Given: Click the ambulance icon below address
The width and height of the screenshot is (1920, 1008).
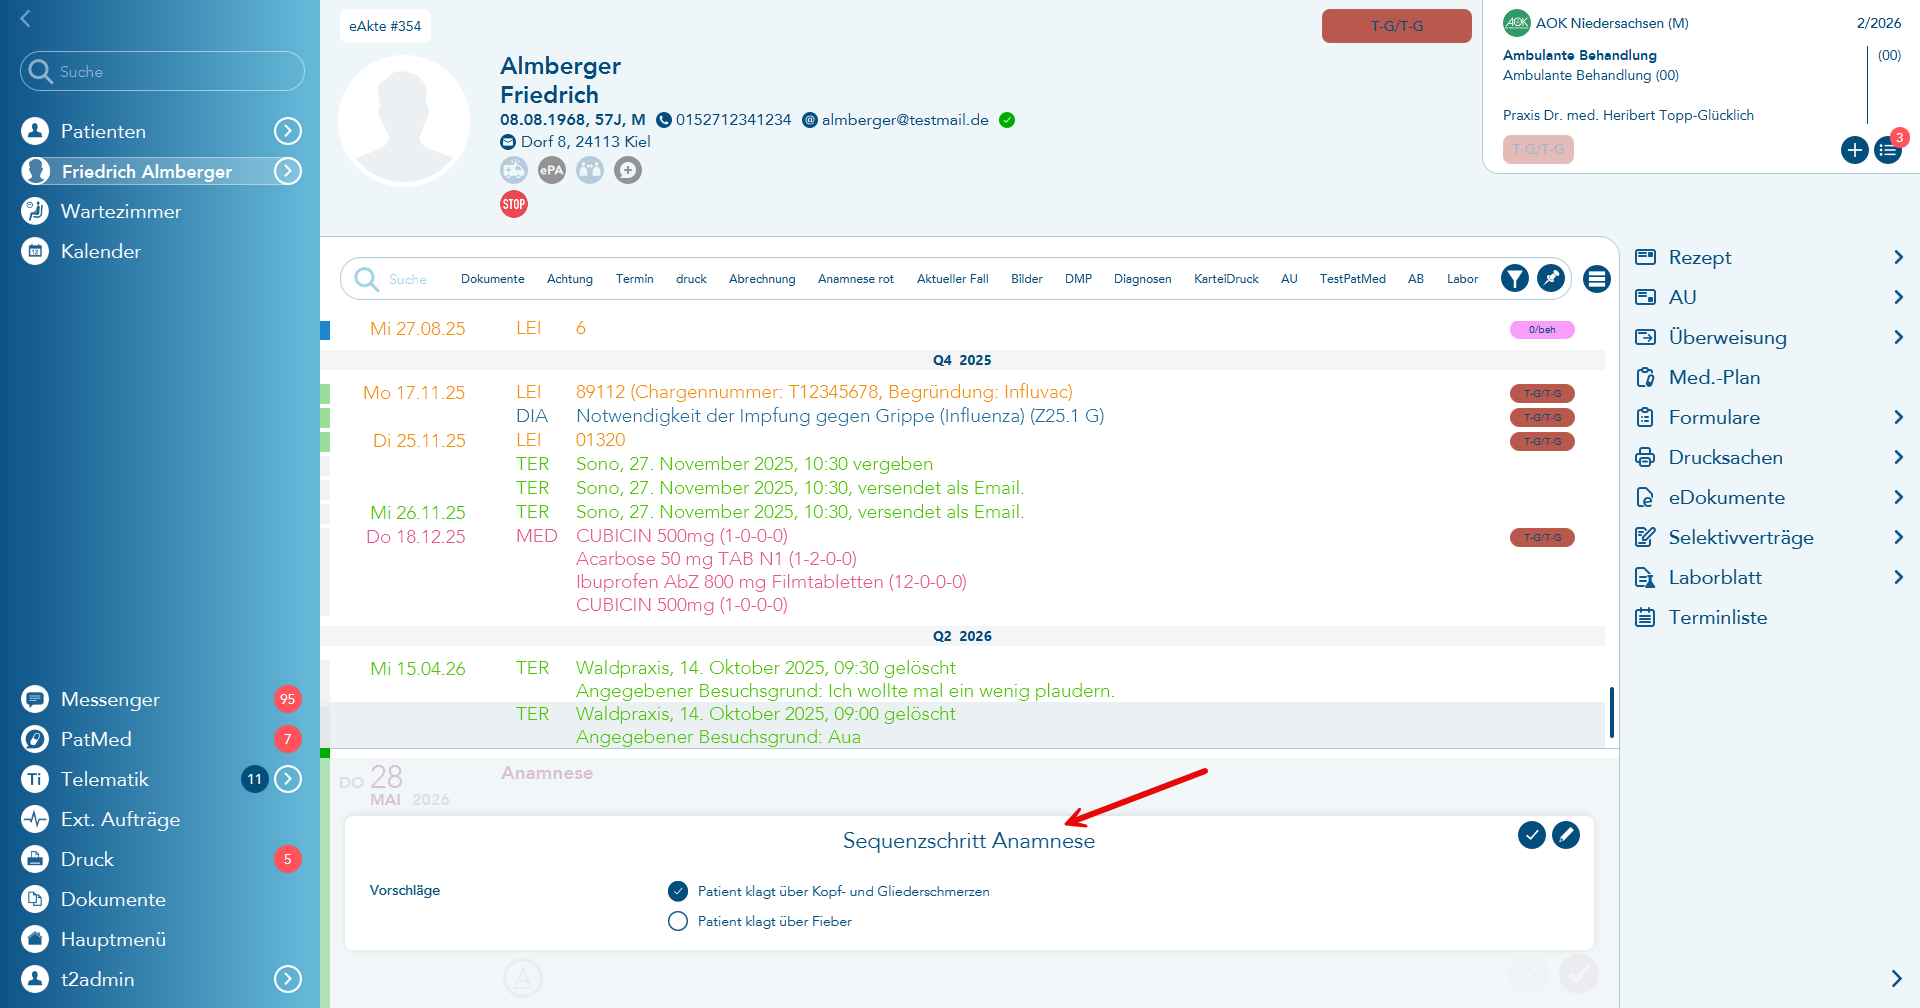Looking at the screenshot, I should coord(514,170).
